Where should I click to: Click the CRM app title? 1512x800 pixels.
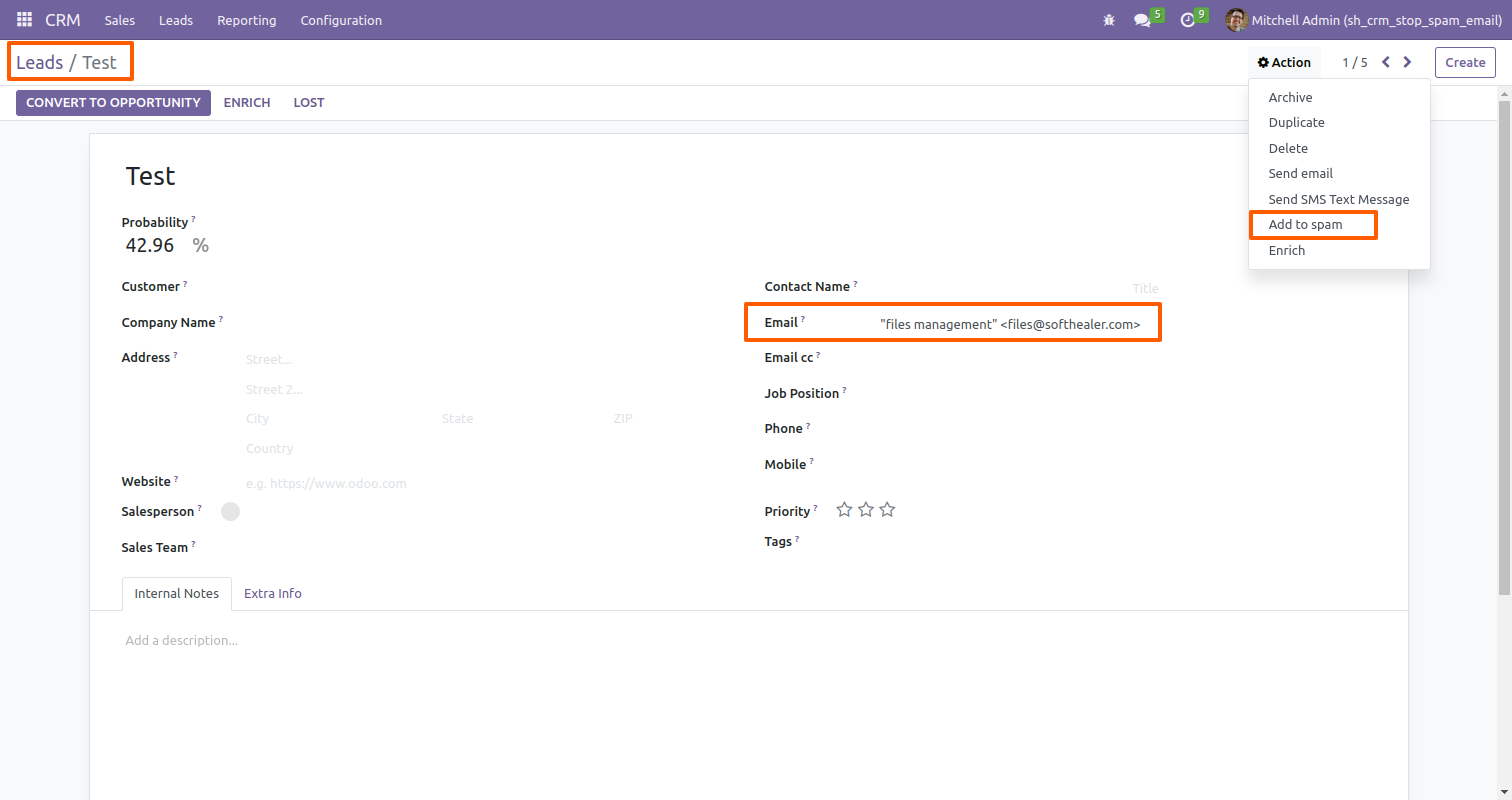coord(62,20)
